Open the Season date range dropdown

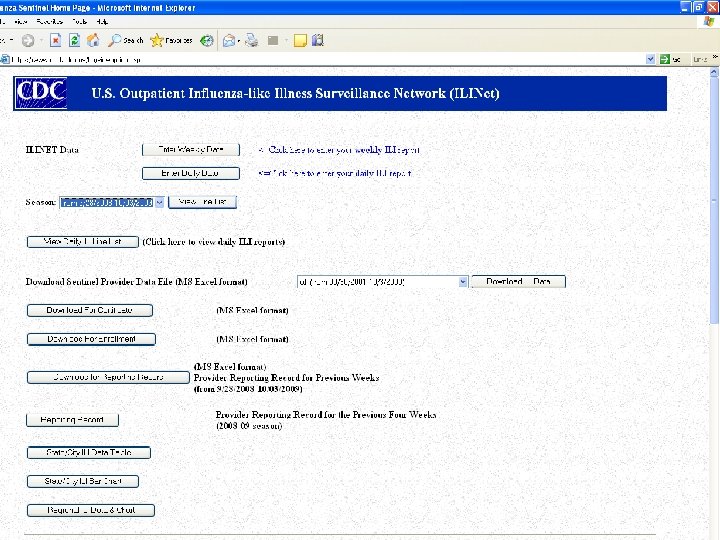tap(112, 202)
